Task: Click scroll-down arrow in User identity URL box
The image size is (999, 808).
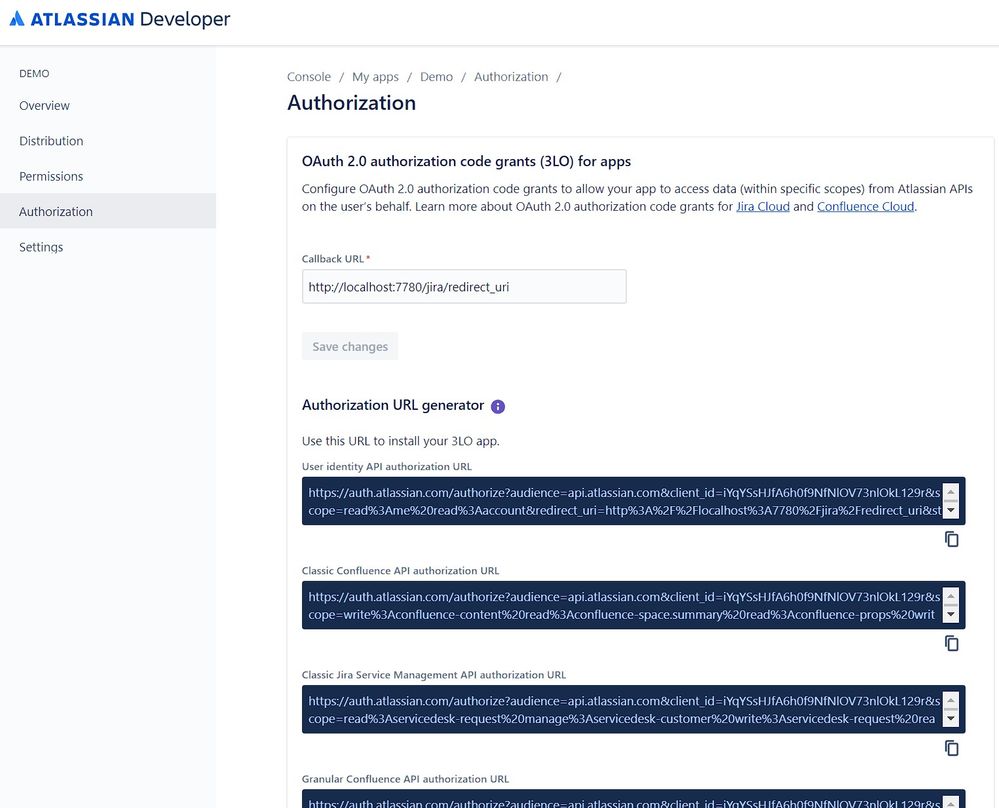Action: (951, 510)
